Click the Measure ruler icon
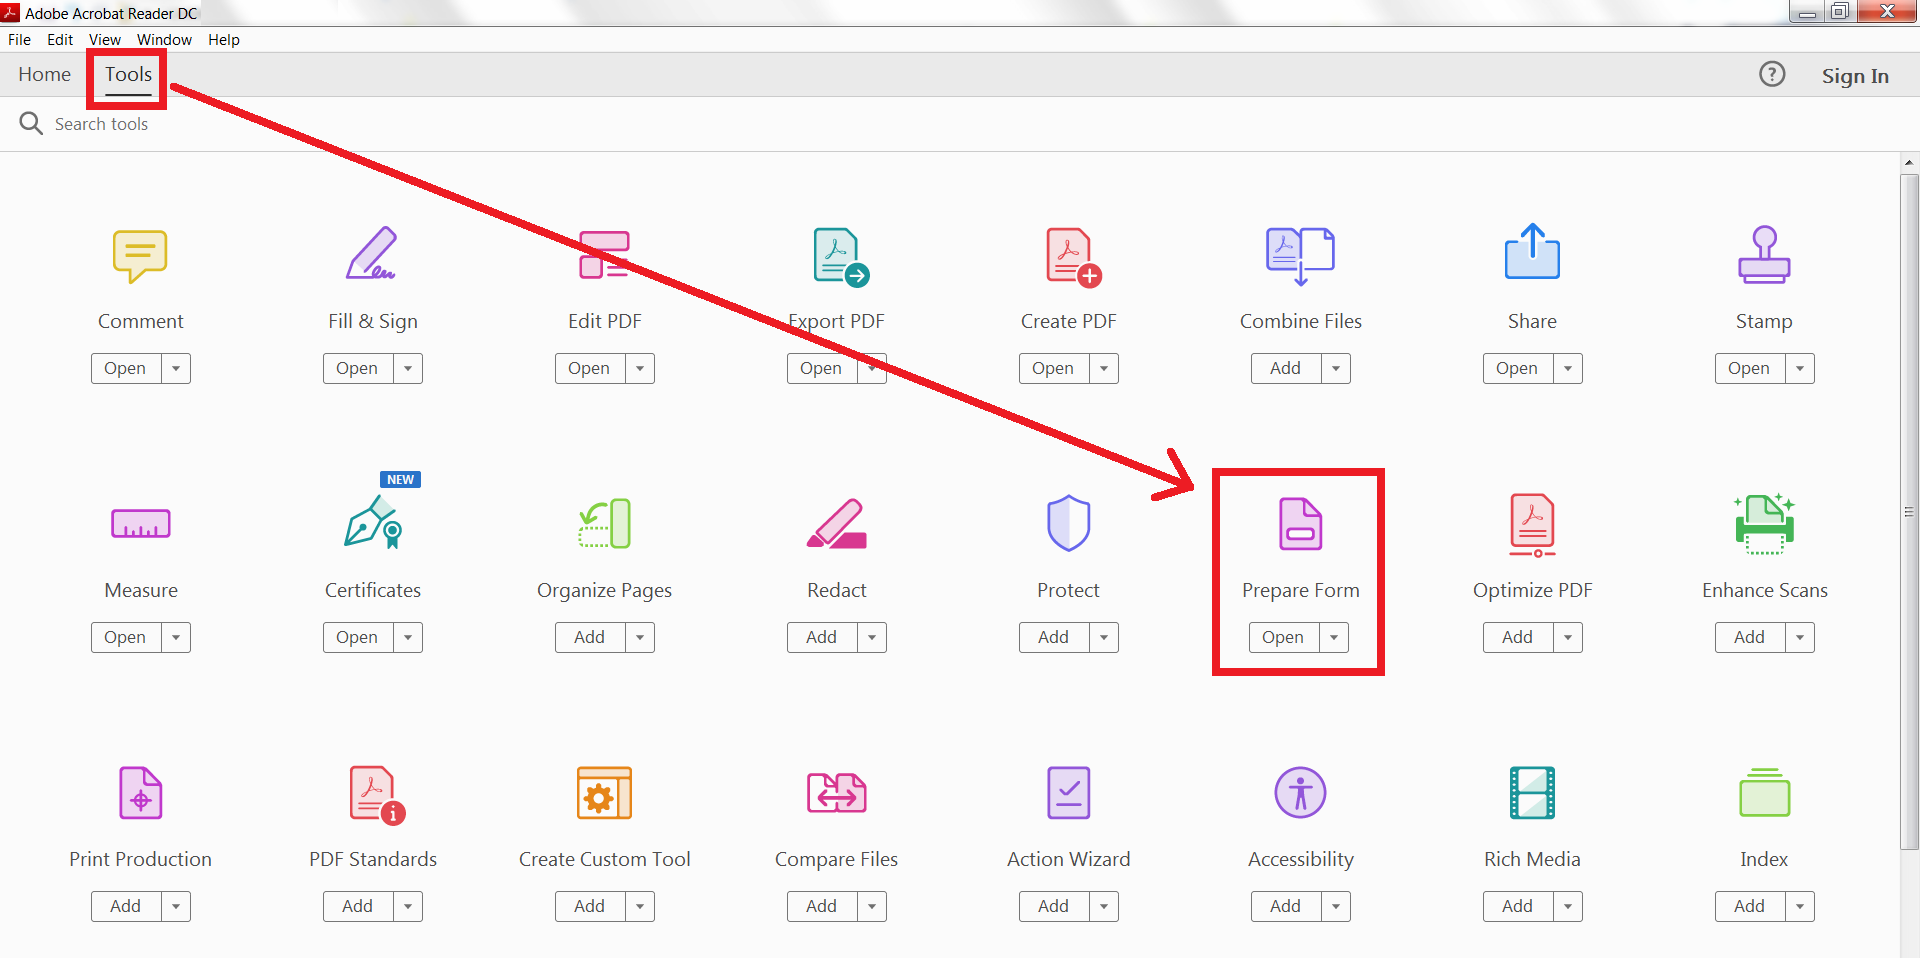This screenshot has width=1920, height=958. (x=140, y=523)
